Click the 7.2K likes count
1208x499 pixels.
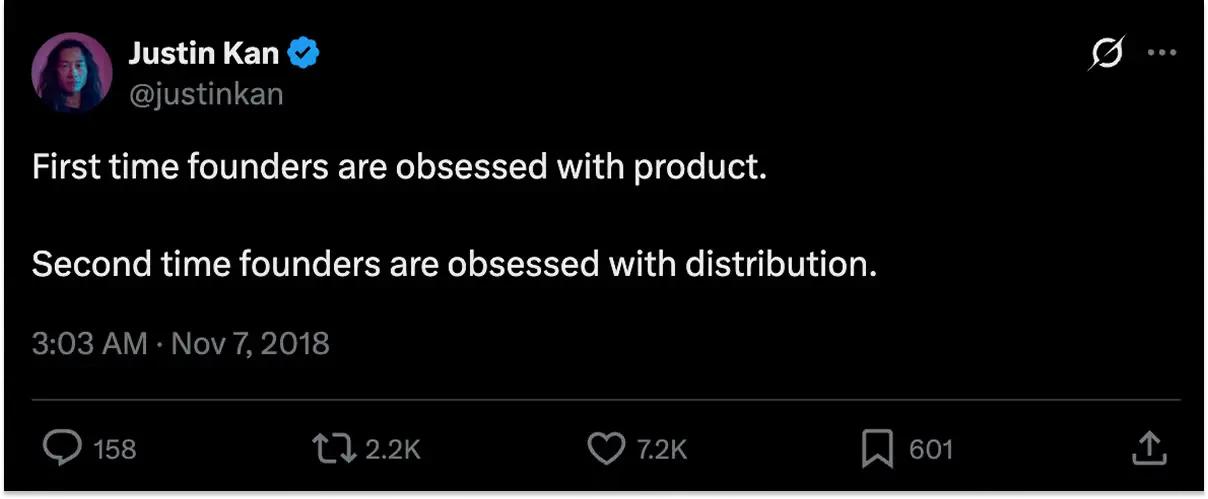point(662,450)
